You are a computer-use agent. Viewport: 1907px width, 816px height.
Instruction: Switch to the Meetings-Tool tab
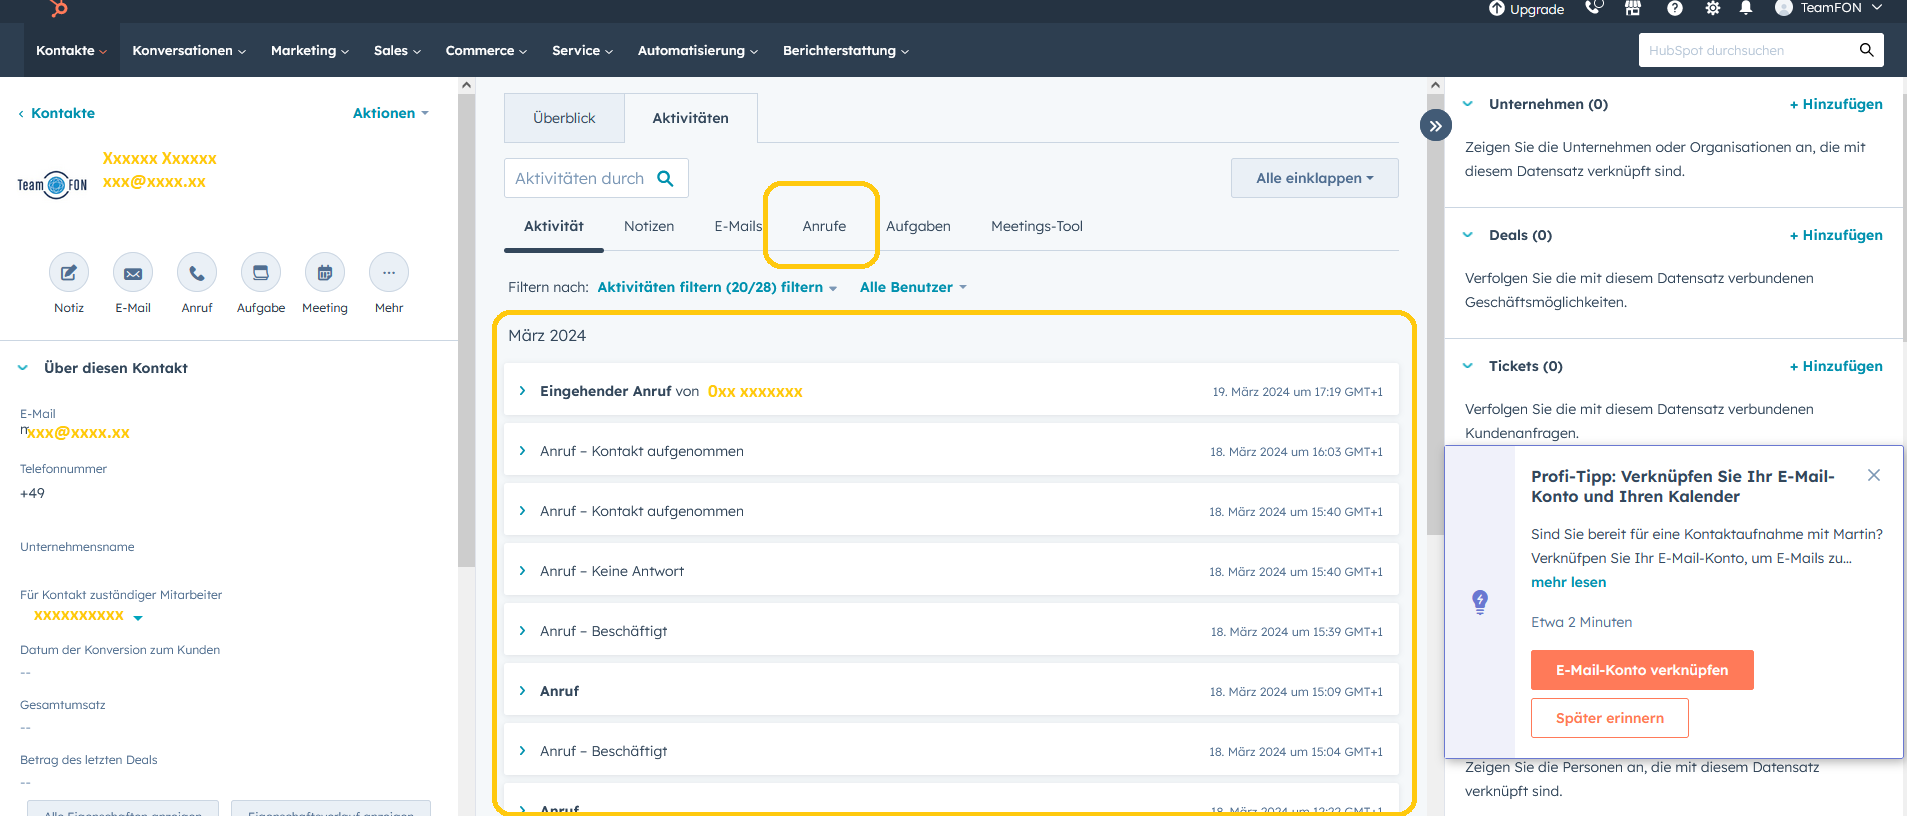click(x=1037, y=226)
